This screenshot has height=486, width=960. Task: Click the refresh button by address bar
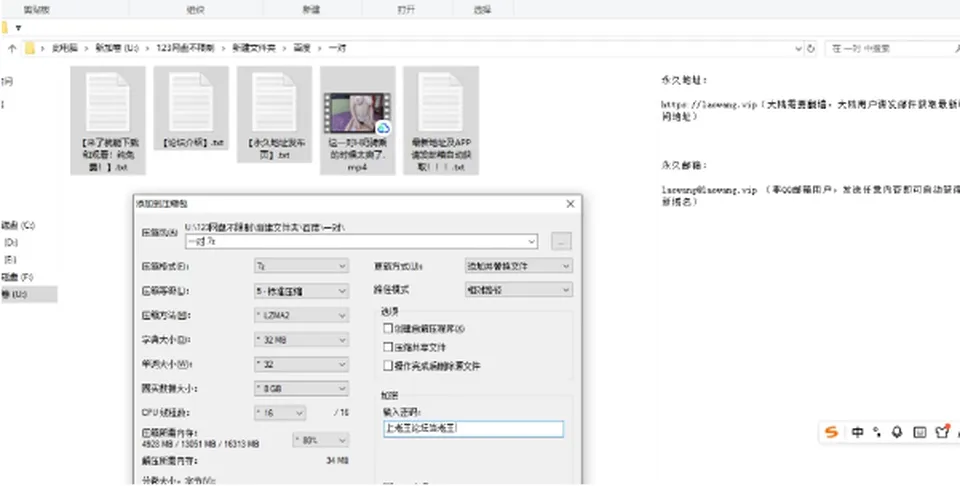click(x=812, y=48)
